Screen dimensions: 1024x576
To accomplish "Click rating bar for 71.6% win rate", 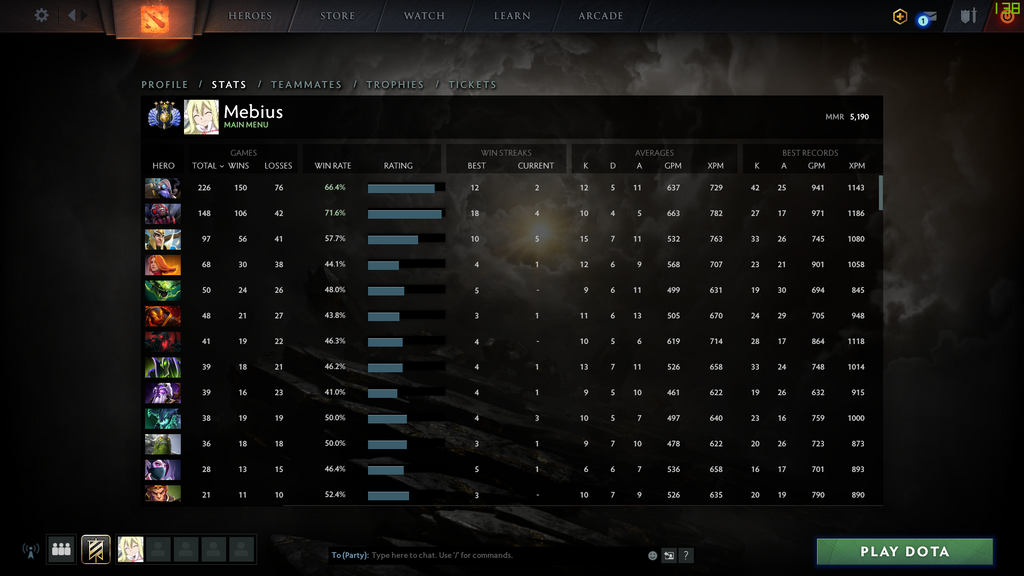I will pyautogui.click(x=406, y=214).
